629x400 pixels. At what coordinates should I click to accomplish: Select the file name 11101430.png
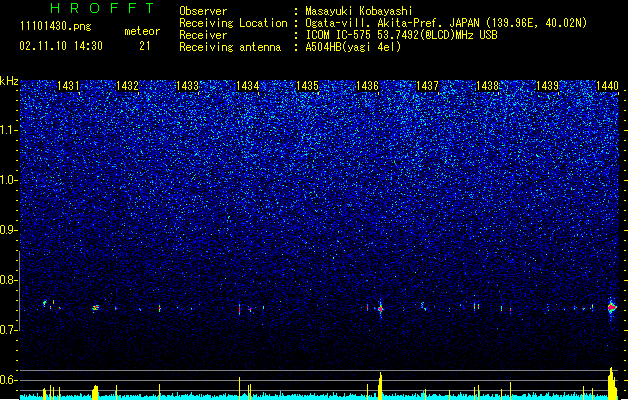[56, 26]
